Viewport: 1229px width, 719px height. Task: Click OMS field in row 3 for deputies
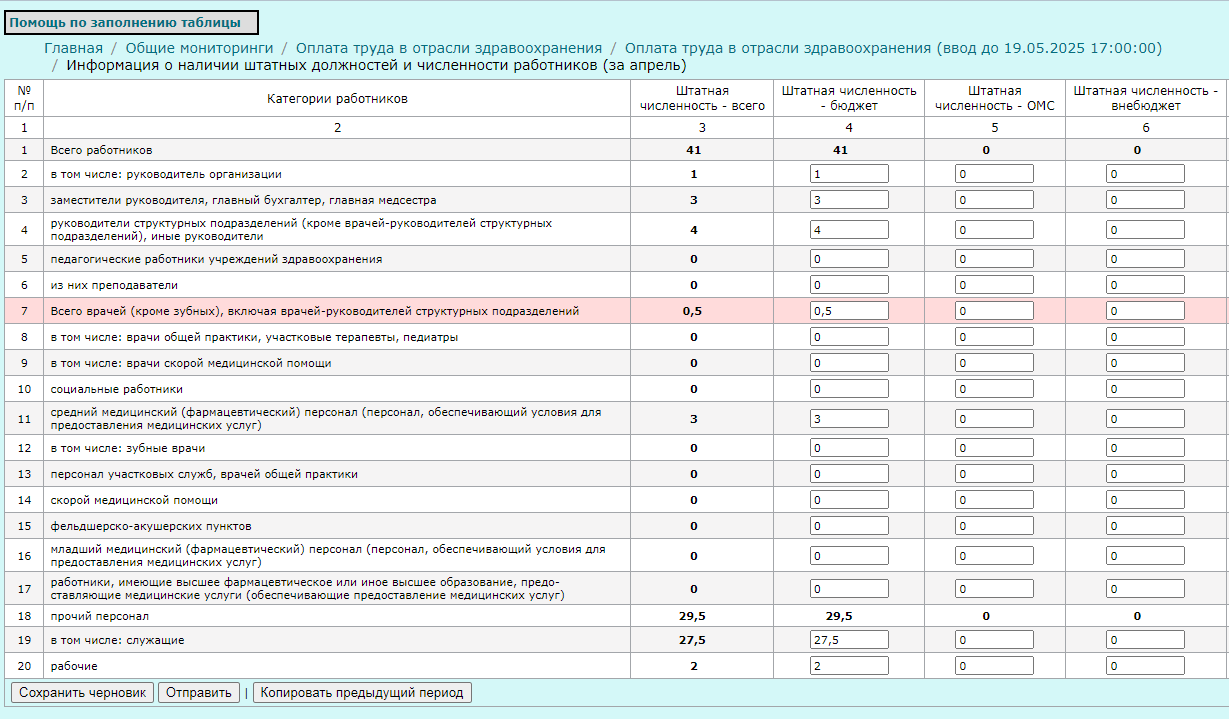click(x=994, y=200)
